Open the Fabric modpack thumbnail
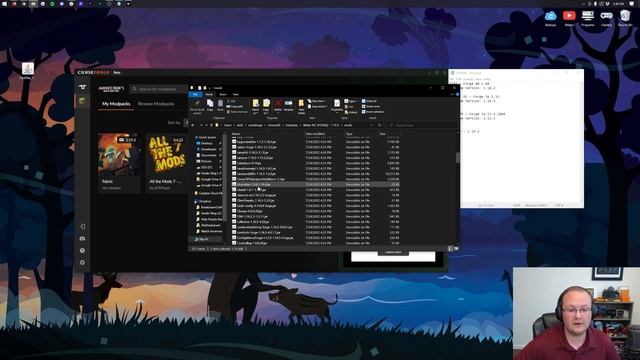This screenshot has height=360, width=640. pos(119,154)
